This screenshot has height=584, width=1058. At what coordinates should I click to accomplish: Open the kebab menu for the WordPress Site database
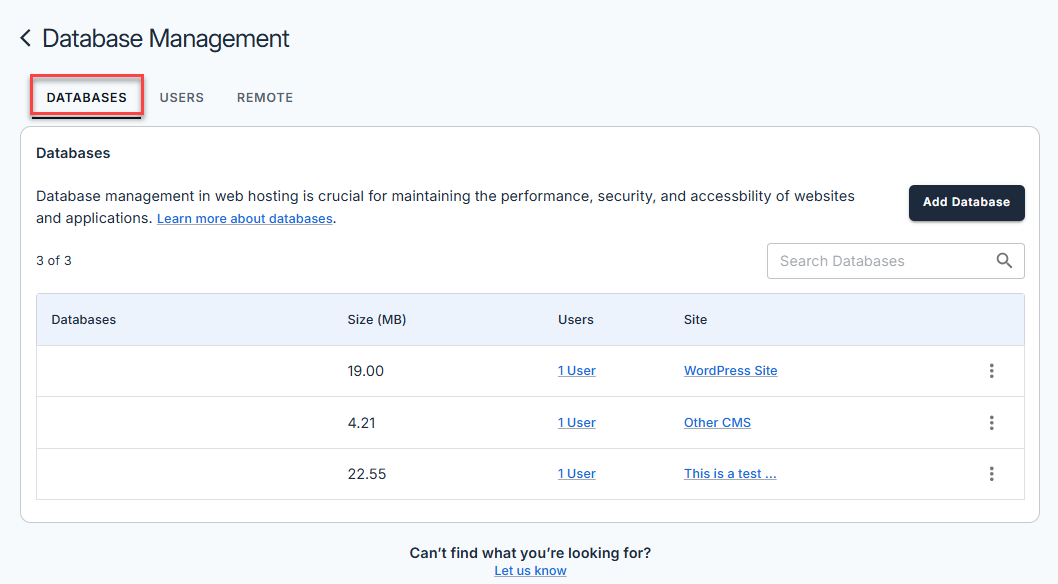click(x=991, y=370)
